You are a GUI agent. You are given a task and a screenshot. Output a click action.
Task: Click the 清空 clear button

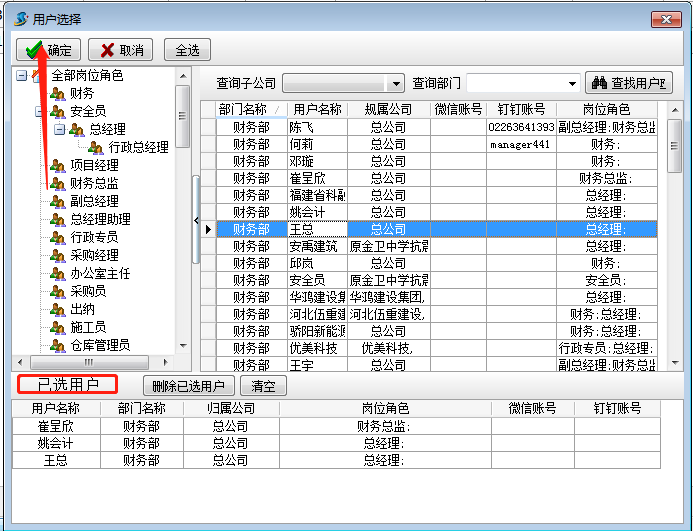263,386
